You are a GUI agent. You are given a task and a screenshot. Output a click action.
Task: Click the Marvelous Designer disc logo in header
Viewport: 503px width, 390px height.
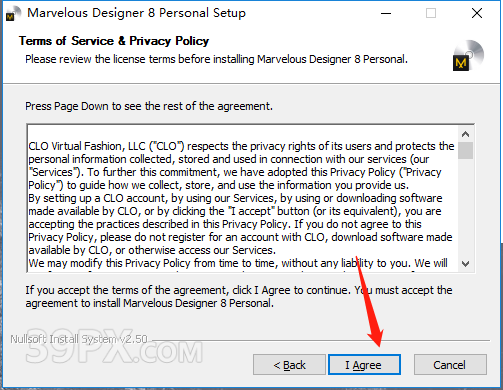tap(468, 55)
